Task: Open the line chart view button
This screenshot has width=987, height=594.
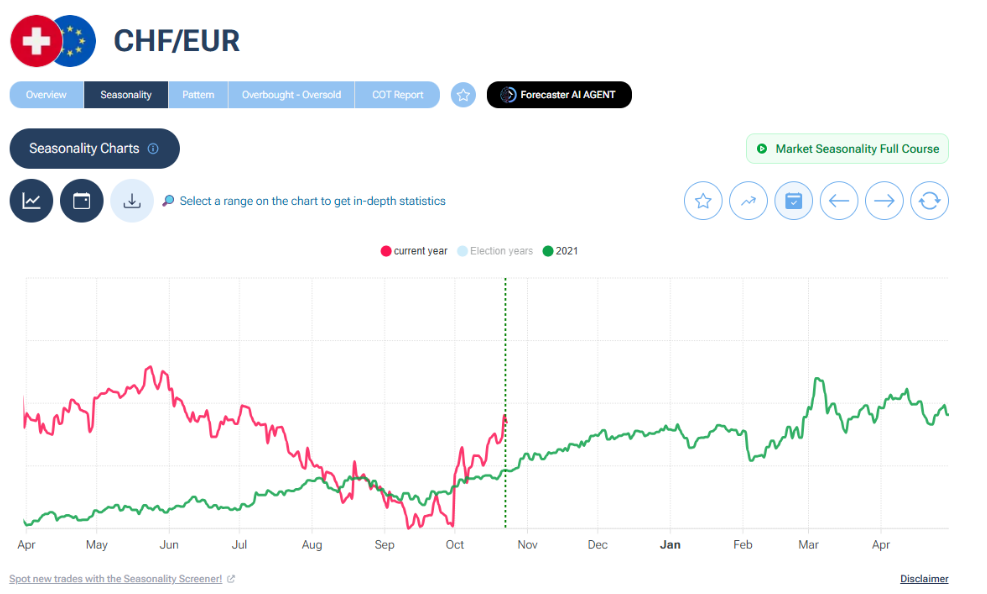Action: tap(31, 201)
